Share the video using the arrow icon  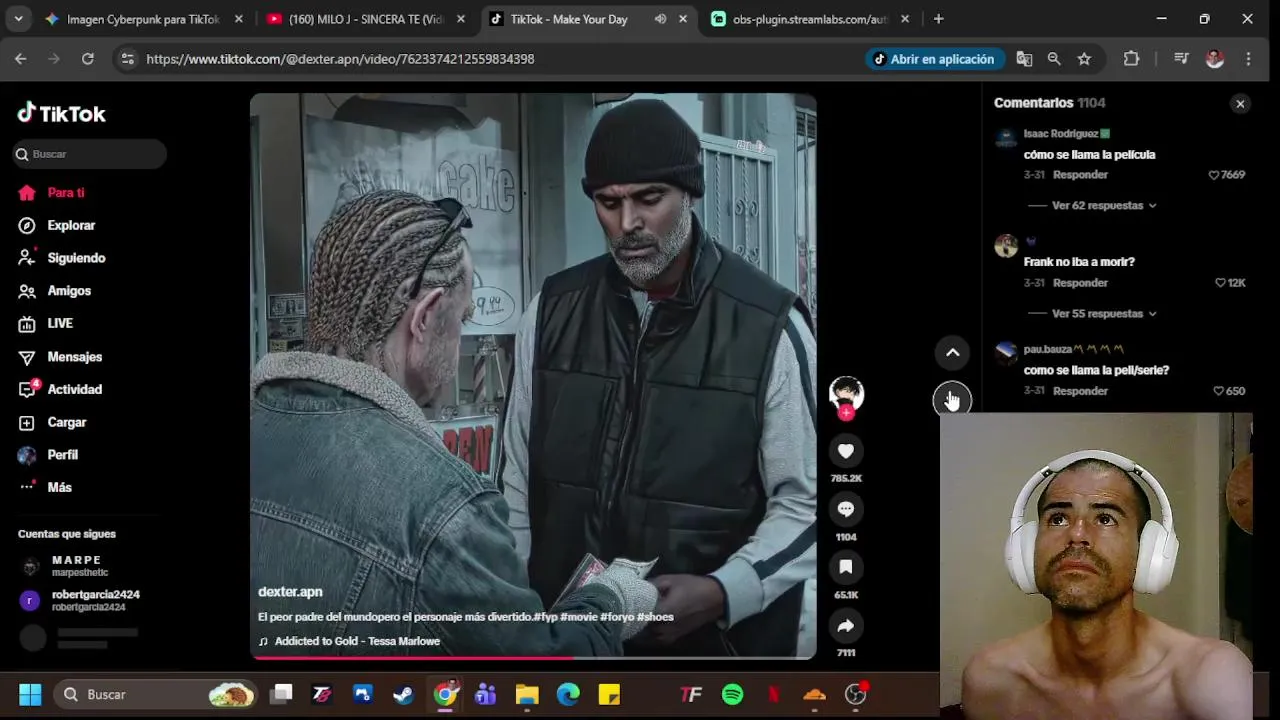pos(846,626)
